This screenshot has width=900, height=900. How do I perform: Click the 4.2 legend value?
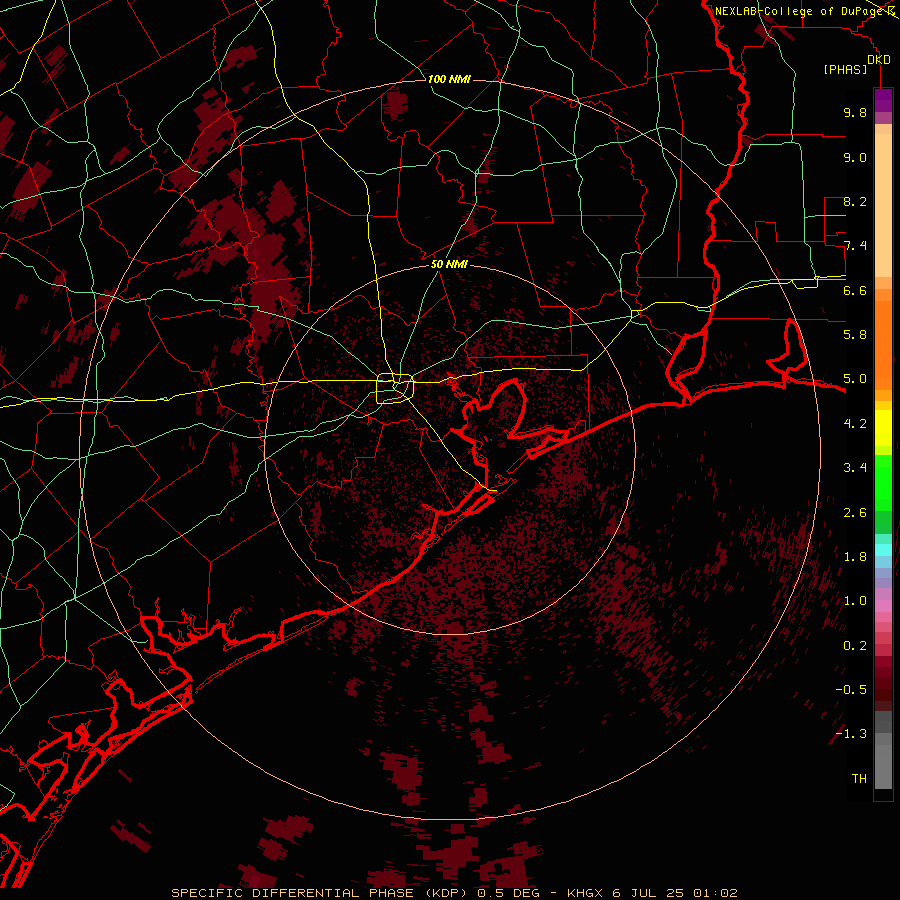click(855, 424)
